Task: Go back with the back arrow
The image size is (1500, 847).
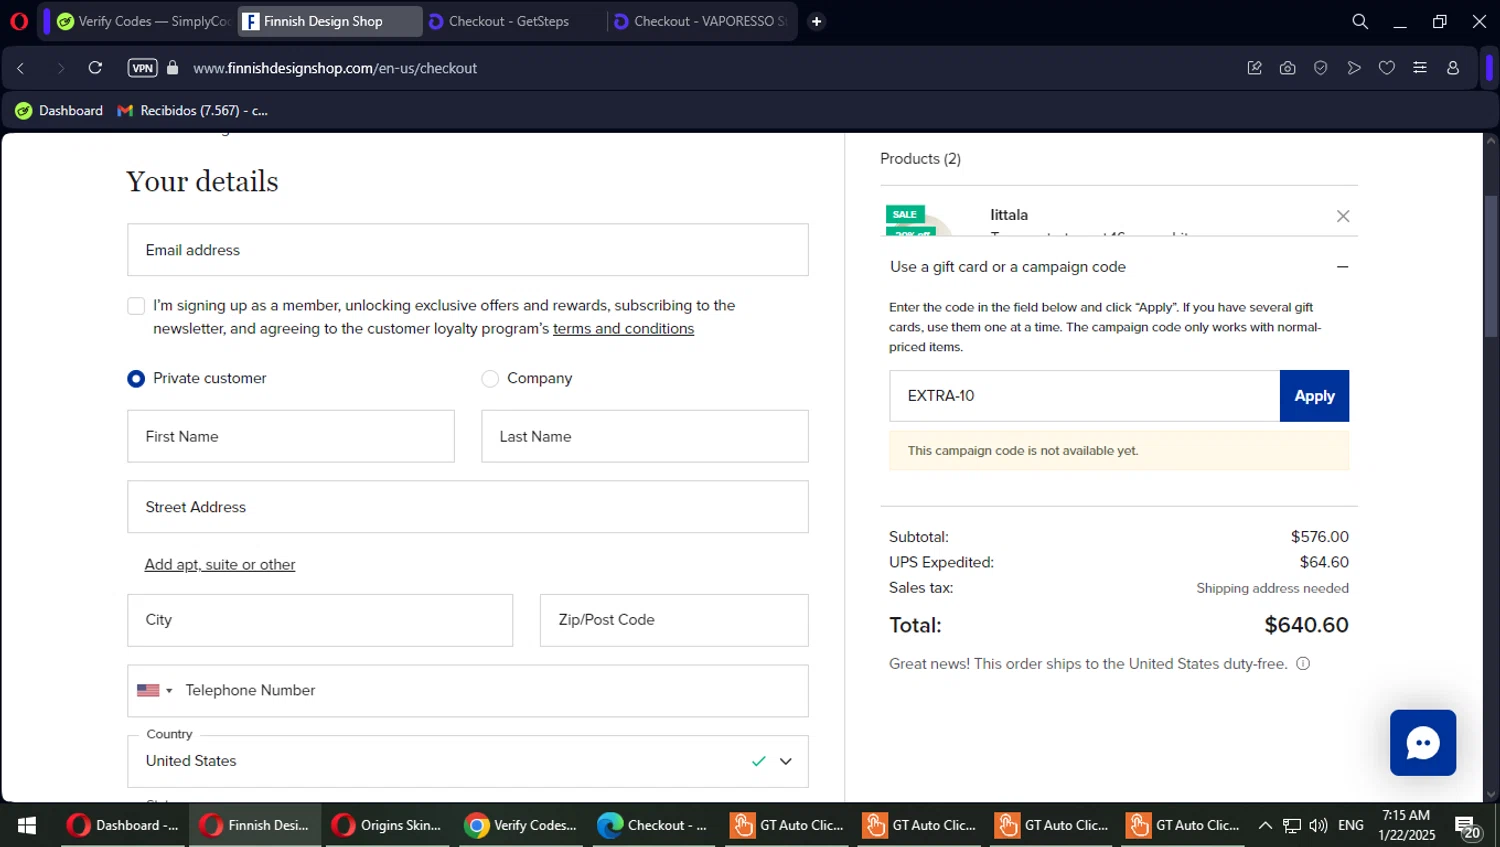Action: click(x=21, y=68)
